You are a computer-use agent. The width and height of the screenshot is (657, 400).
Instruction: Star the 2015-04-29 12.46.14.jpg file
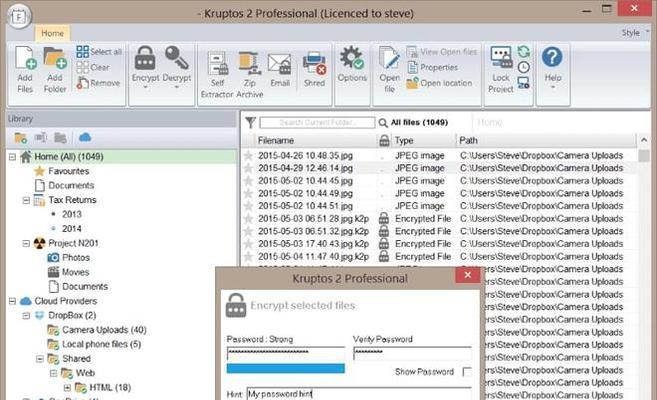(x=248, y=168)
